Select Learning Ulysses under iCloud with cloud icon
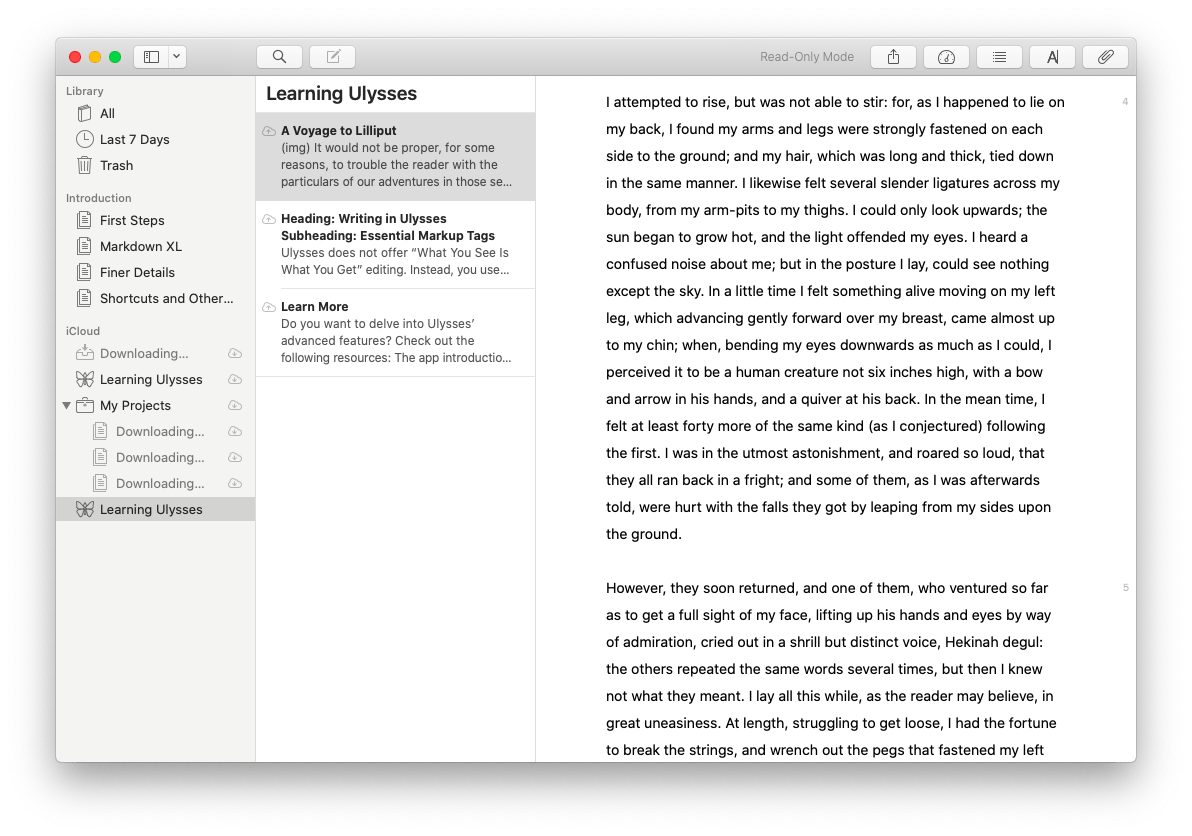 (155, 379)
